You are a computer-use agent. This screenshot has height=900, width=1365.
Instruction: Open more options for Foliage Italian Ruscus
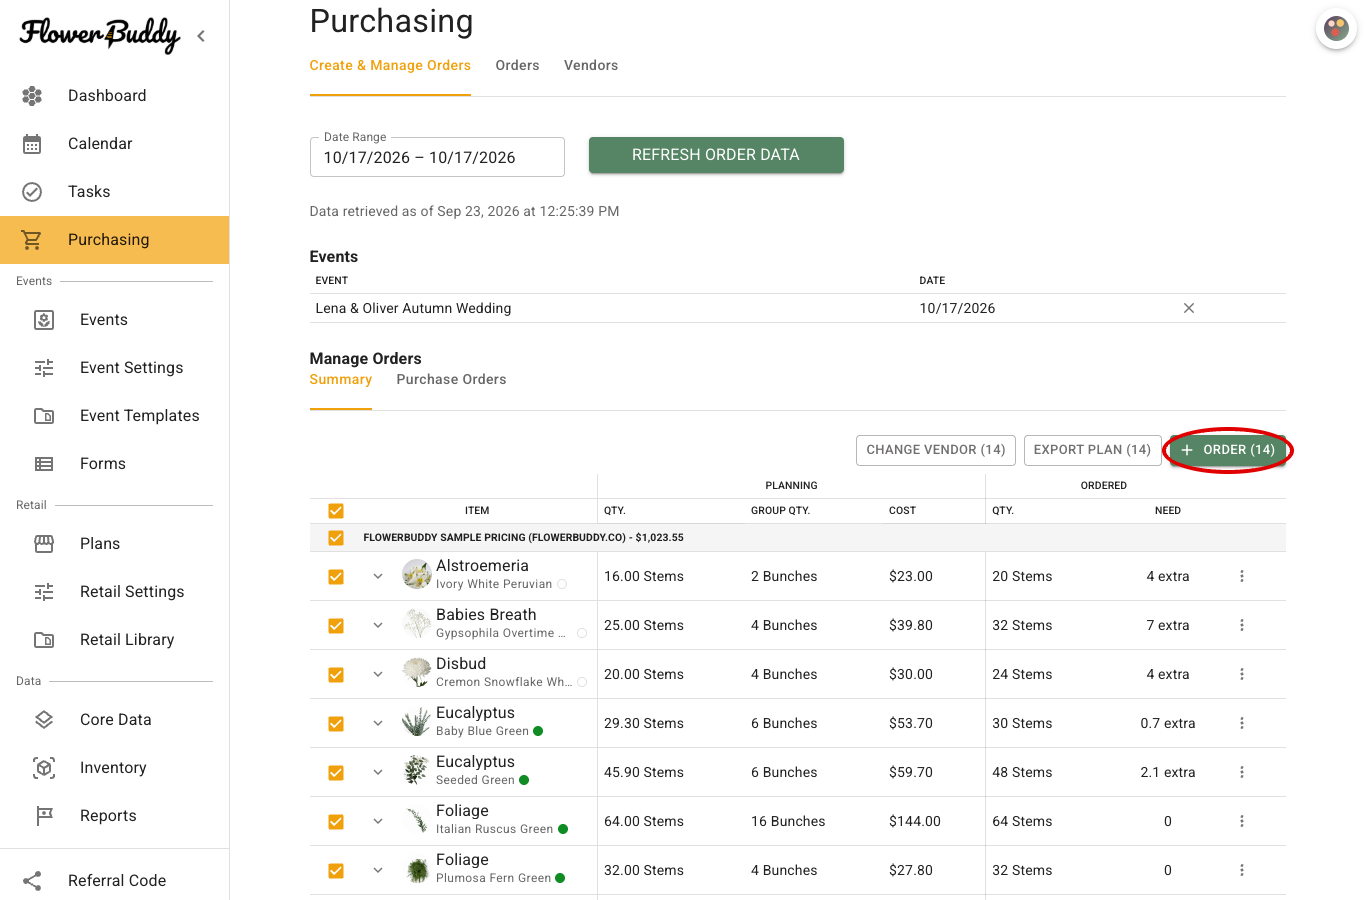click(x=1242, y=821)
